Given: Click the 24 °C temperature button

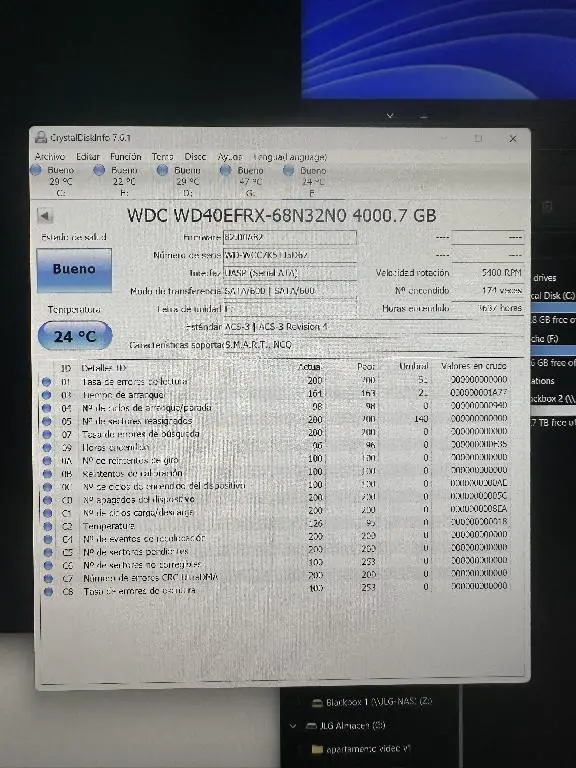Looking at the screenshot, I should 75,336.
